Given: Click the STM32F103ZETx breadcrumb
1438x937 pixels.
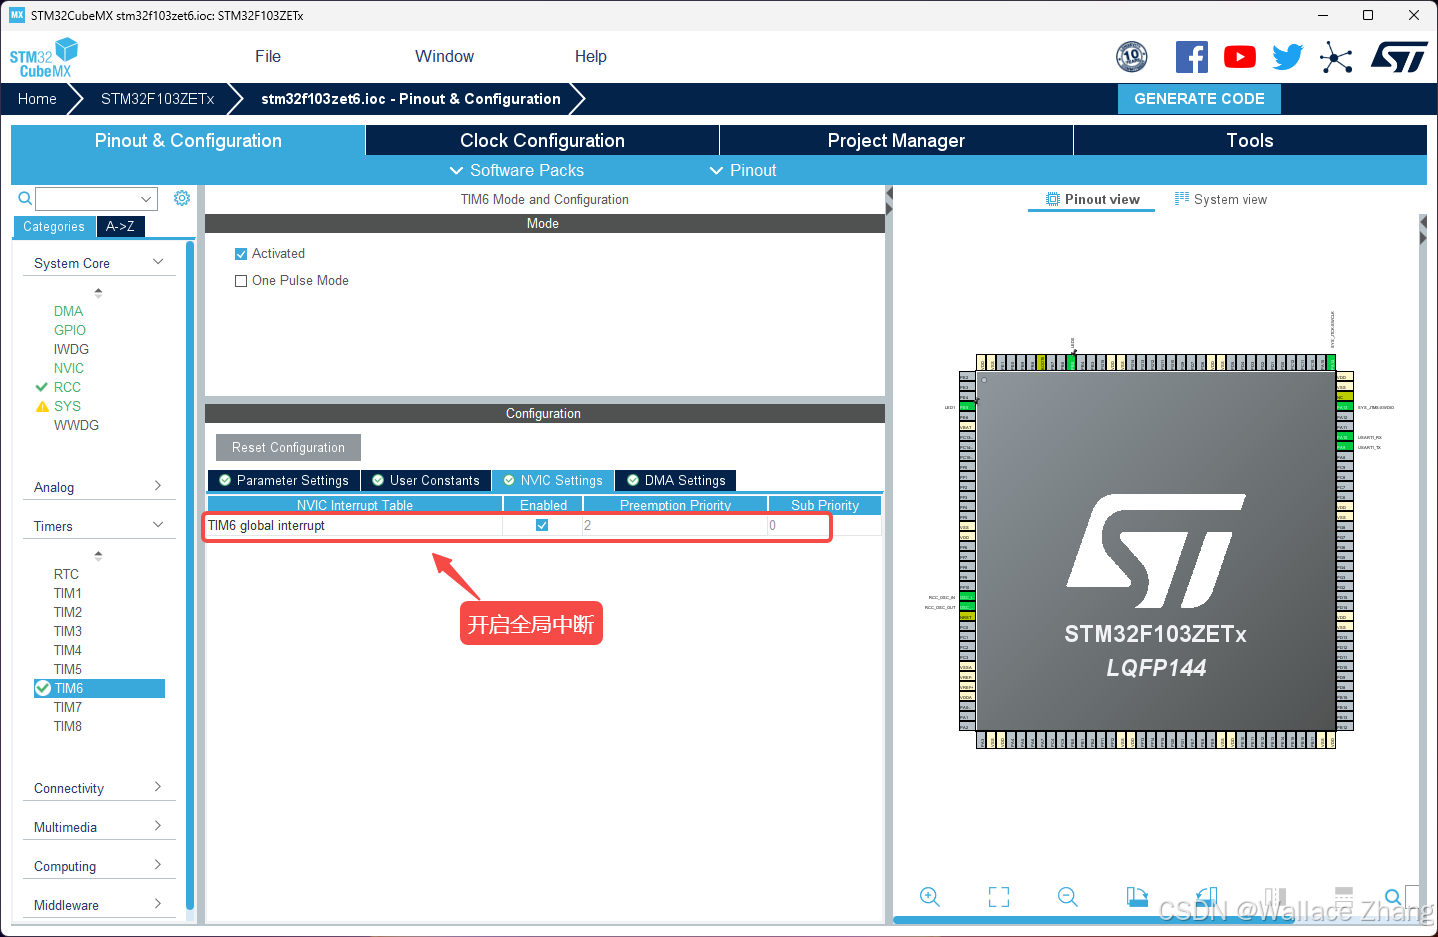Looking at the screenshot, I should 157,99.
